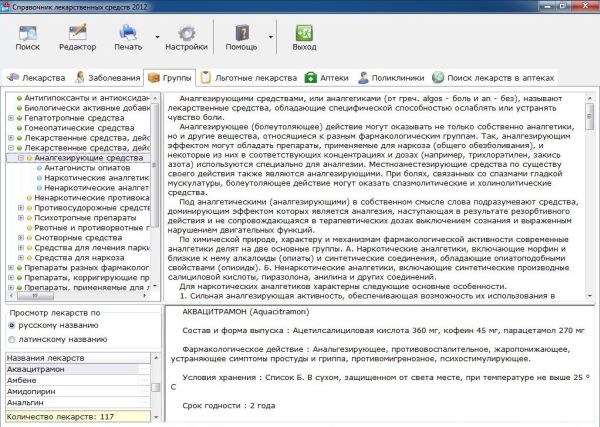Click description pane scrollbar thumb

pyautogui.click(x=590, y=116)
